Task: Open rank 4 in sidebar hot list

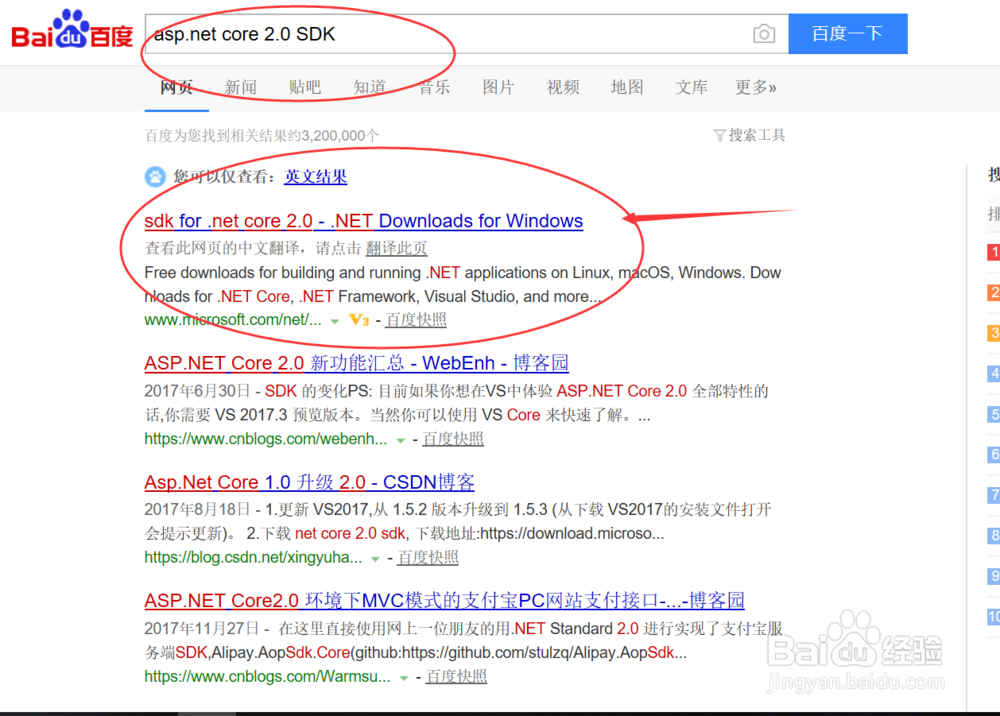Action: point(994,374)
